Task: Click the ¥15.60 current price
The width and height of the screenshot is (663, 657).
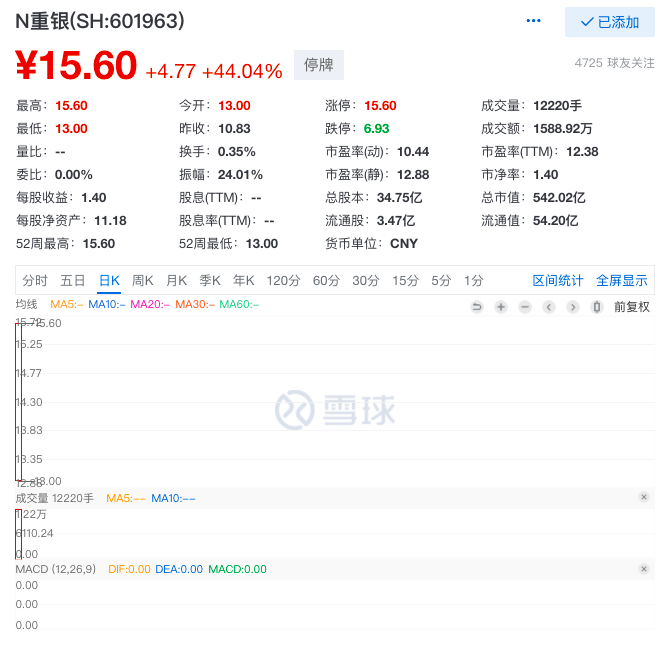Action: 76,65
